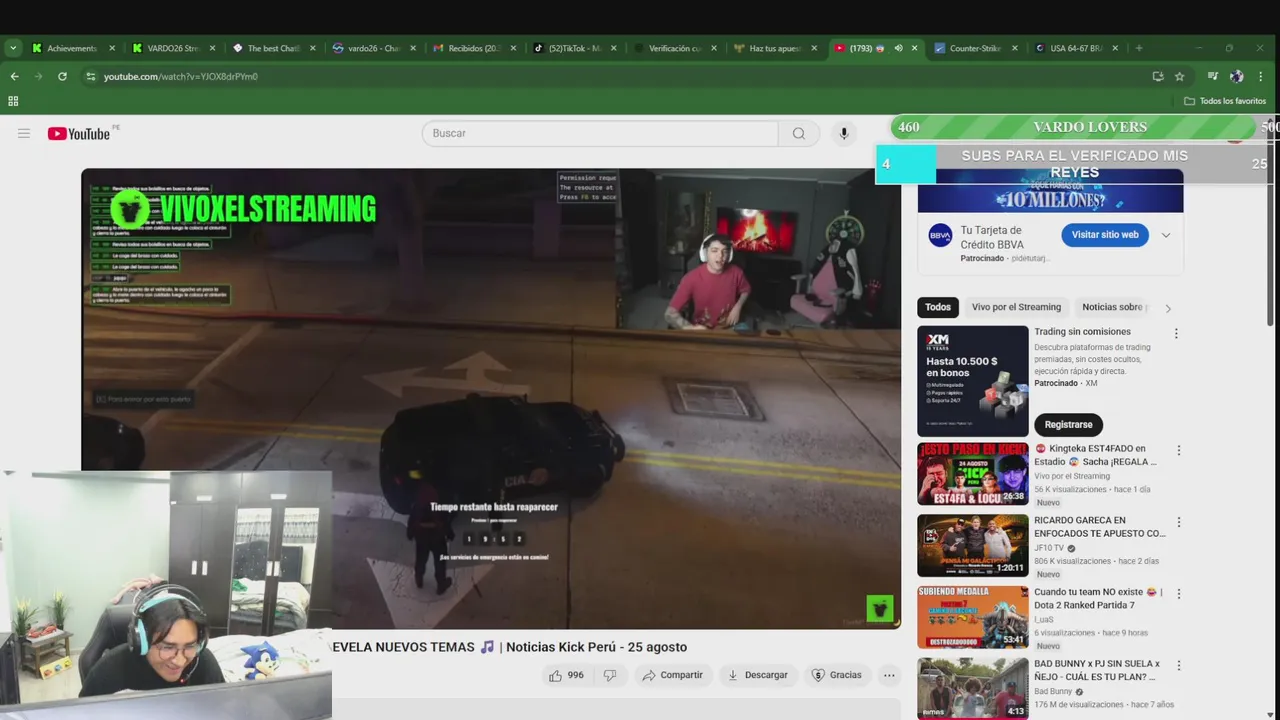
Task: Switch to the Recibidos Gmail tab
Action: coord(474,48)
